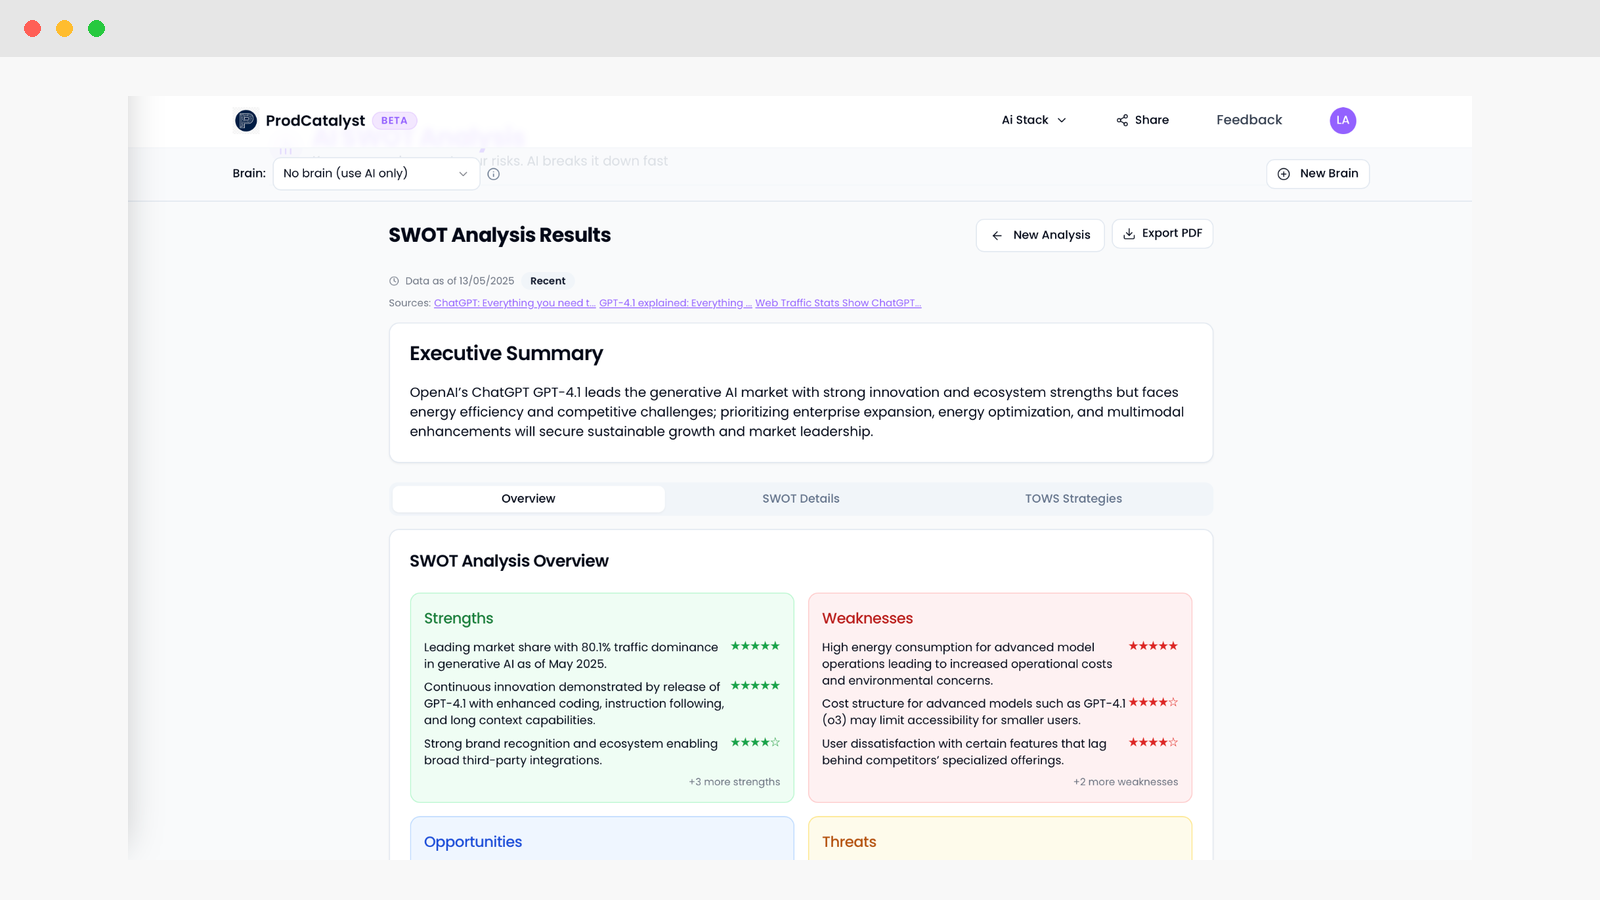The width and height of the screenshot is (1600, 900).
Task: Open the 'ChatGPT: Everything you need t...' source link
Action: 514,303
